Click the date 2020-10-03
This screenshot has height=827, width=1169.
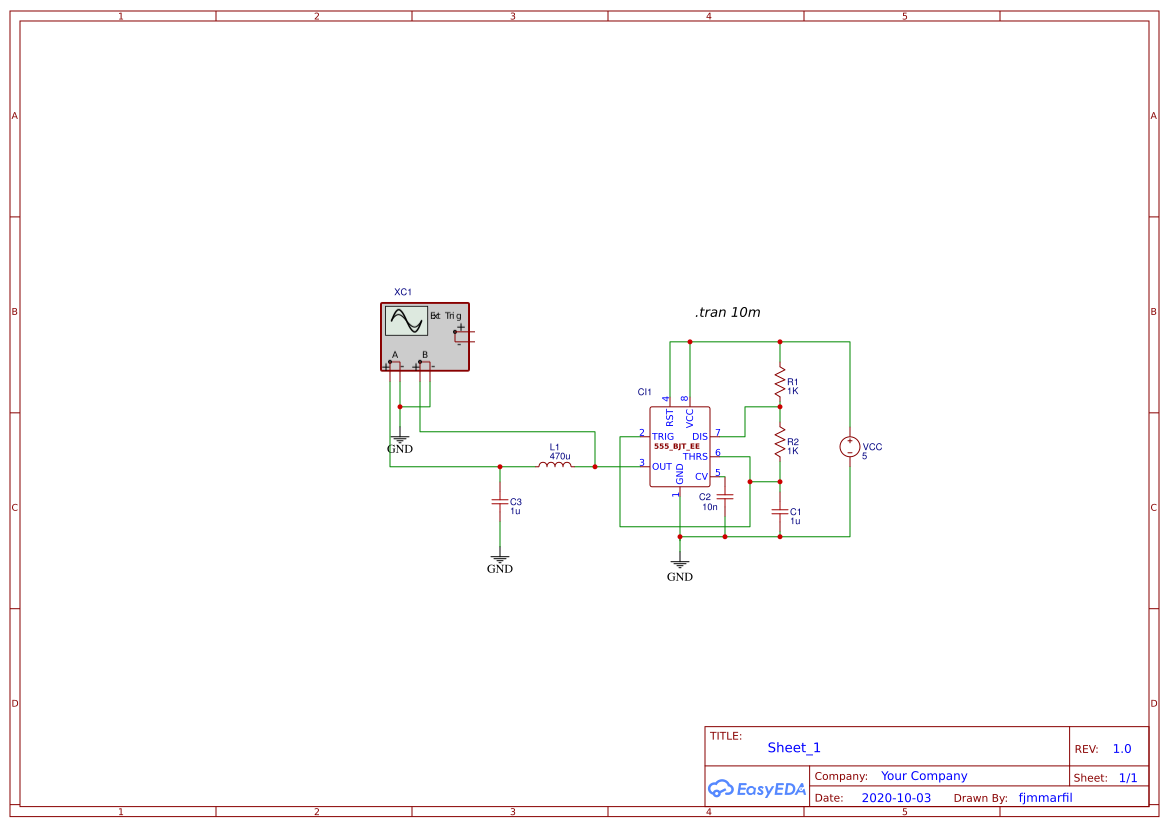pos(897,797)
